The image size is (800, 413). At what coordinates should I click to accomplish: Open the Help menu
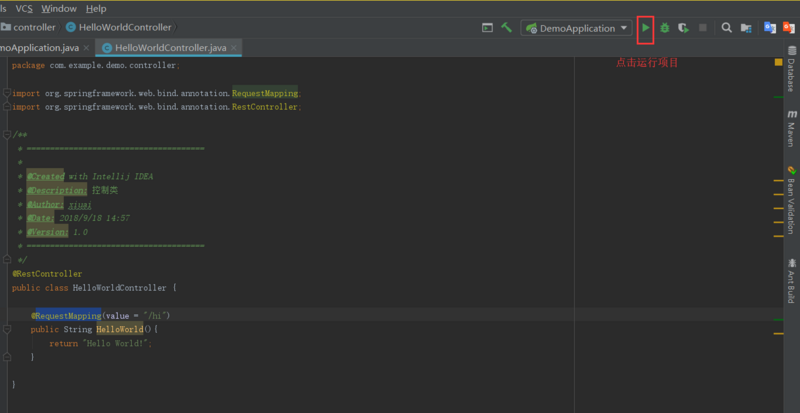[96, 8]
